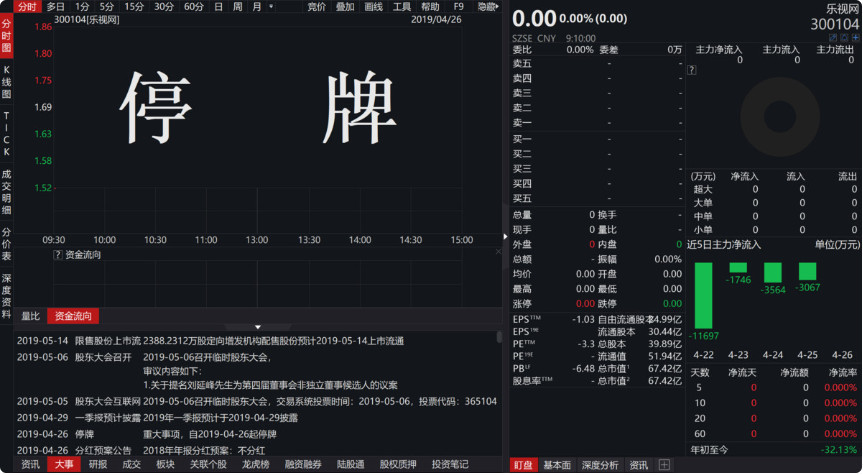Open the 资讯 tab in bottom-left bar

[30, 465]
